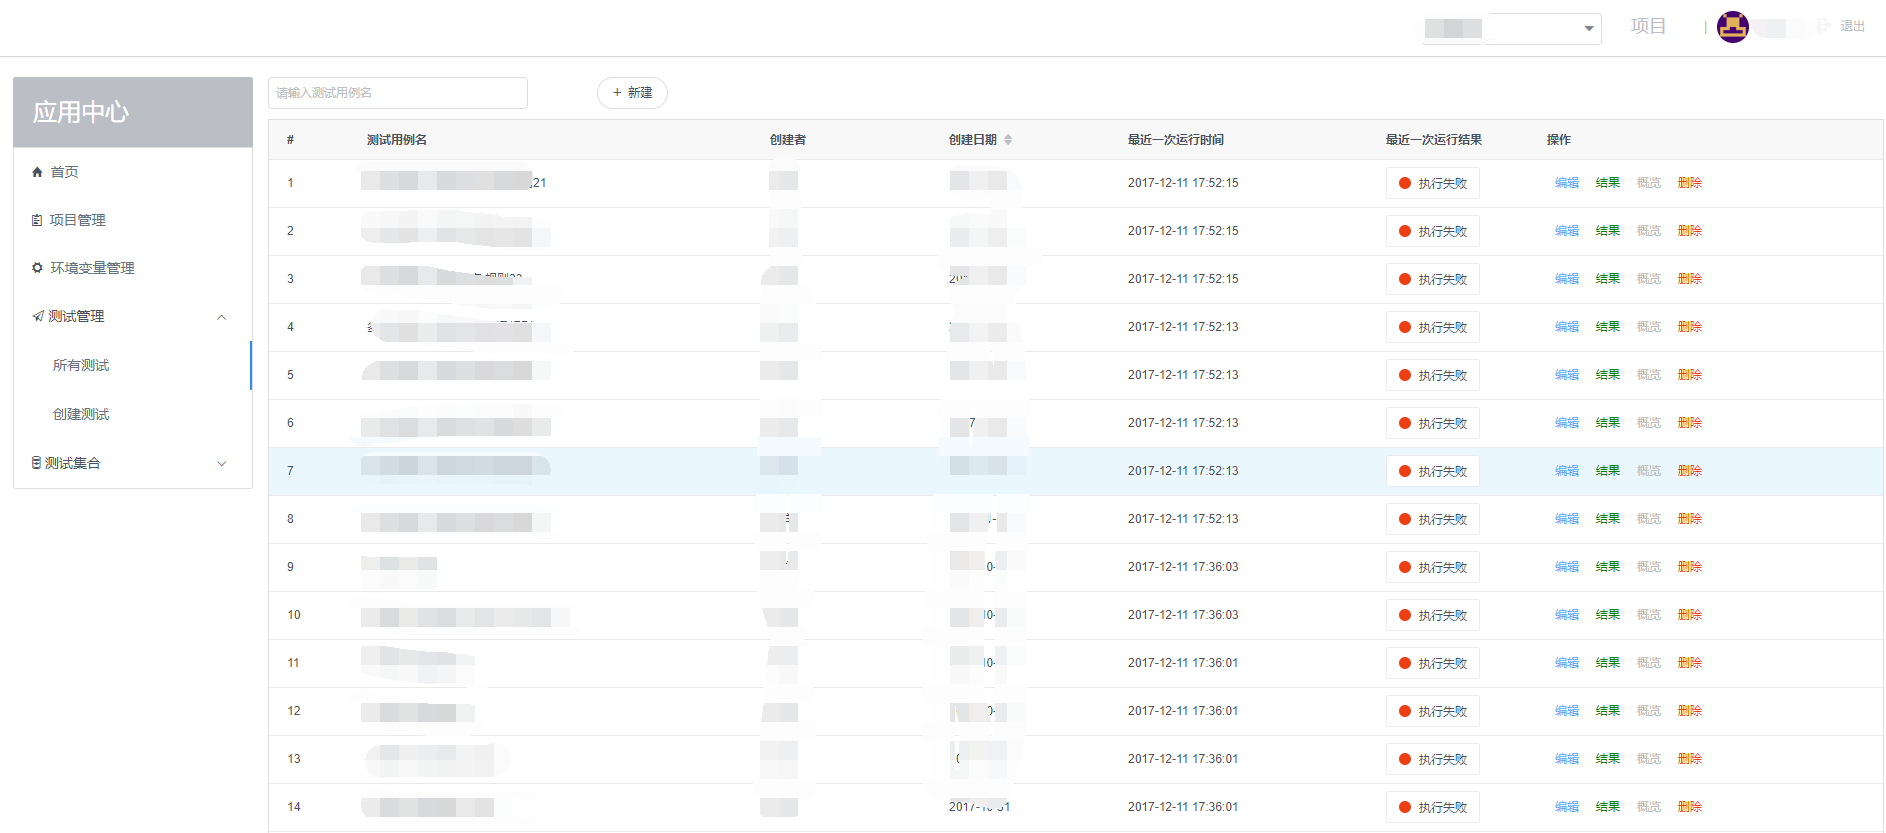
Task: Click 概览 link in row 12
Action: (1649, 711)
